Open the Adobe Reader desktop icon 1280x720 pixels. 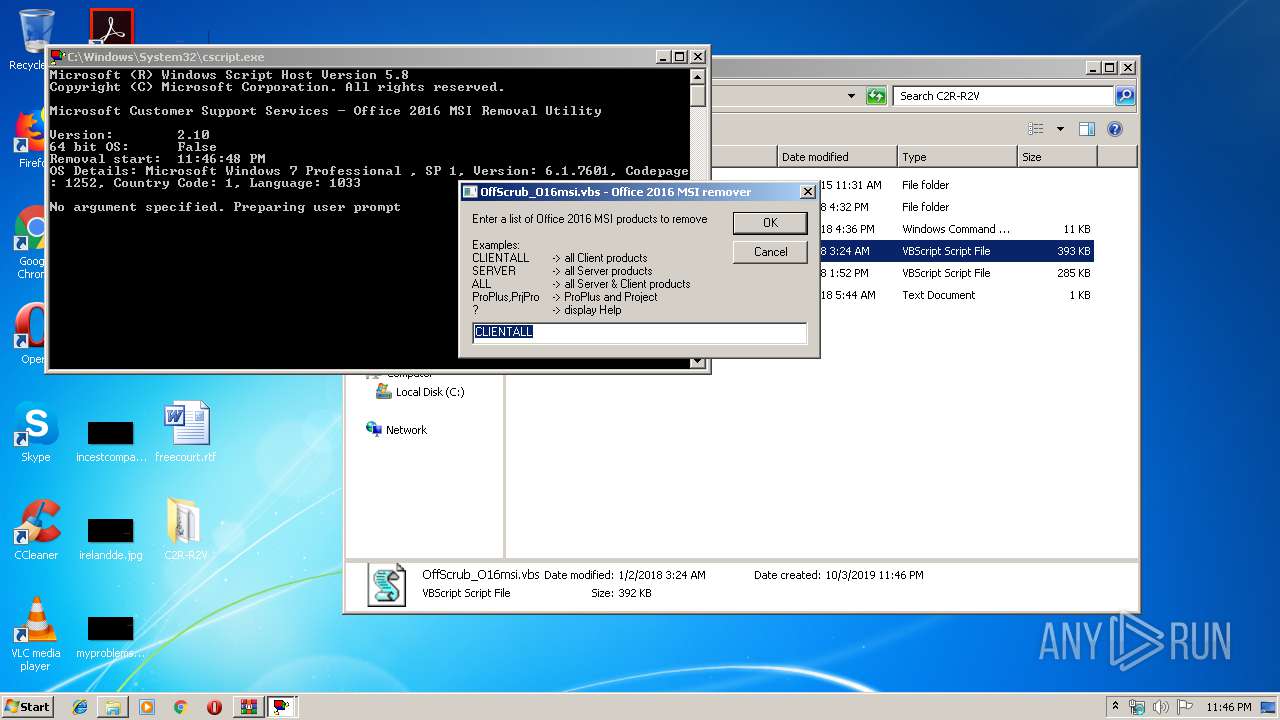point(111,28)
